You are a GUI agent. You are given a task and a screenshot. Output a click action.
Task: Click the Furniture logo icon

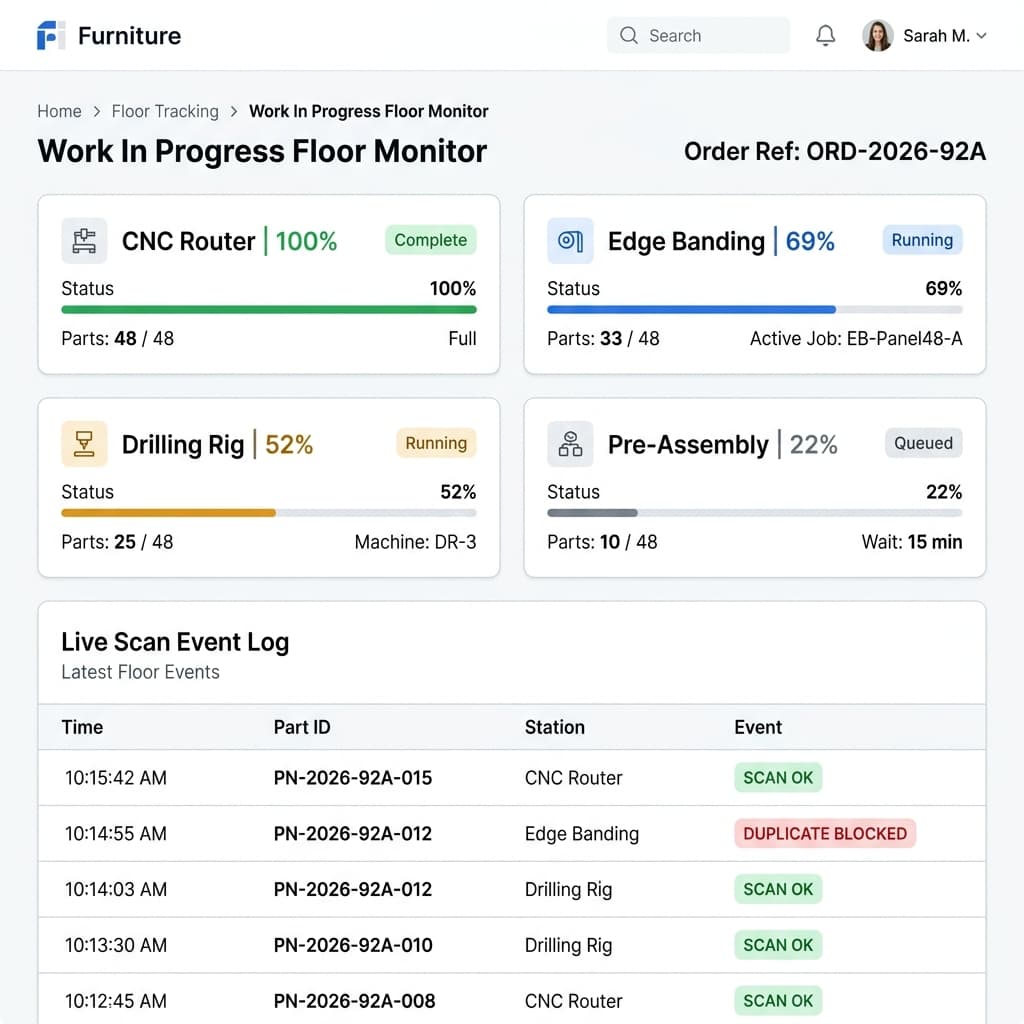[51, 35]
